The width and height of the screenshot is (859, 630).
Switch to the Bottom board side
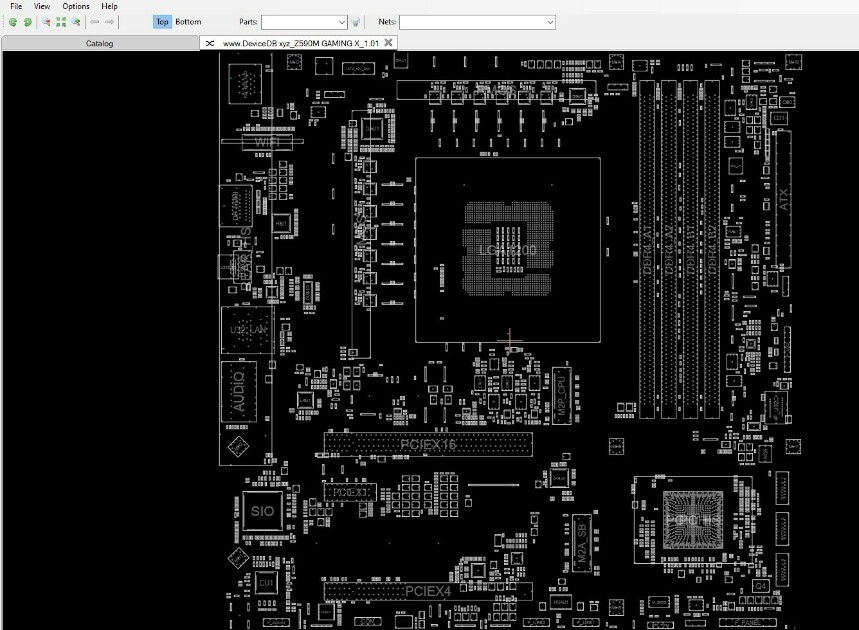coord(188,22)
